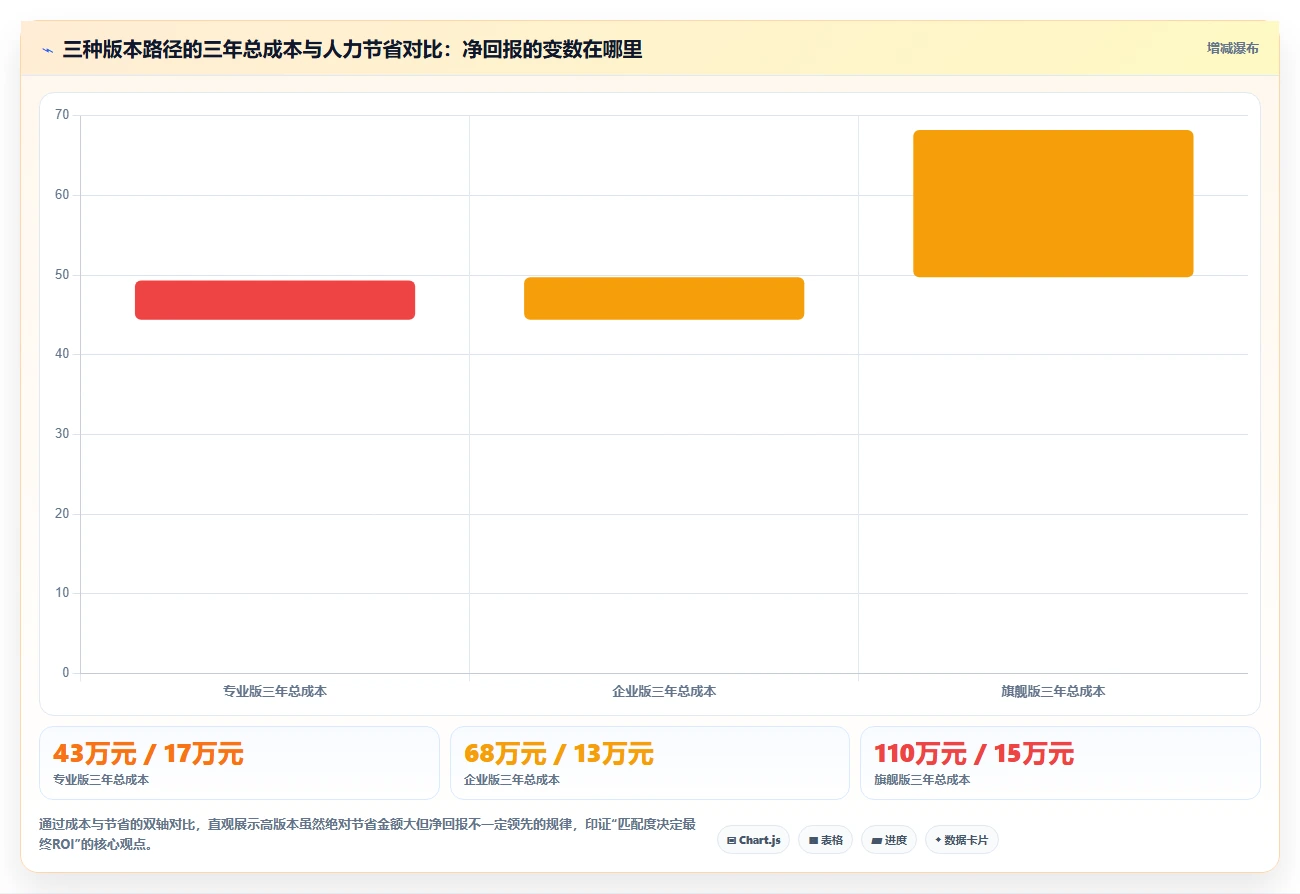
Task: Click the tall orange 旗舰版三年总成本 bar
Action: coord(1053,203)
